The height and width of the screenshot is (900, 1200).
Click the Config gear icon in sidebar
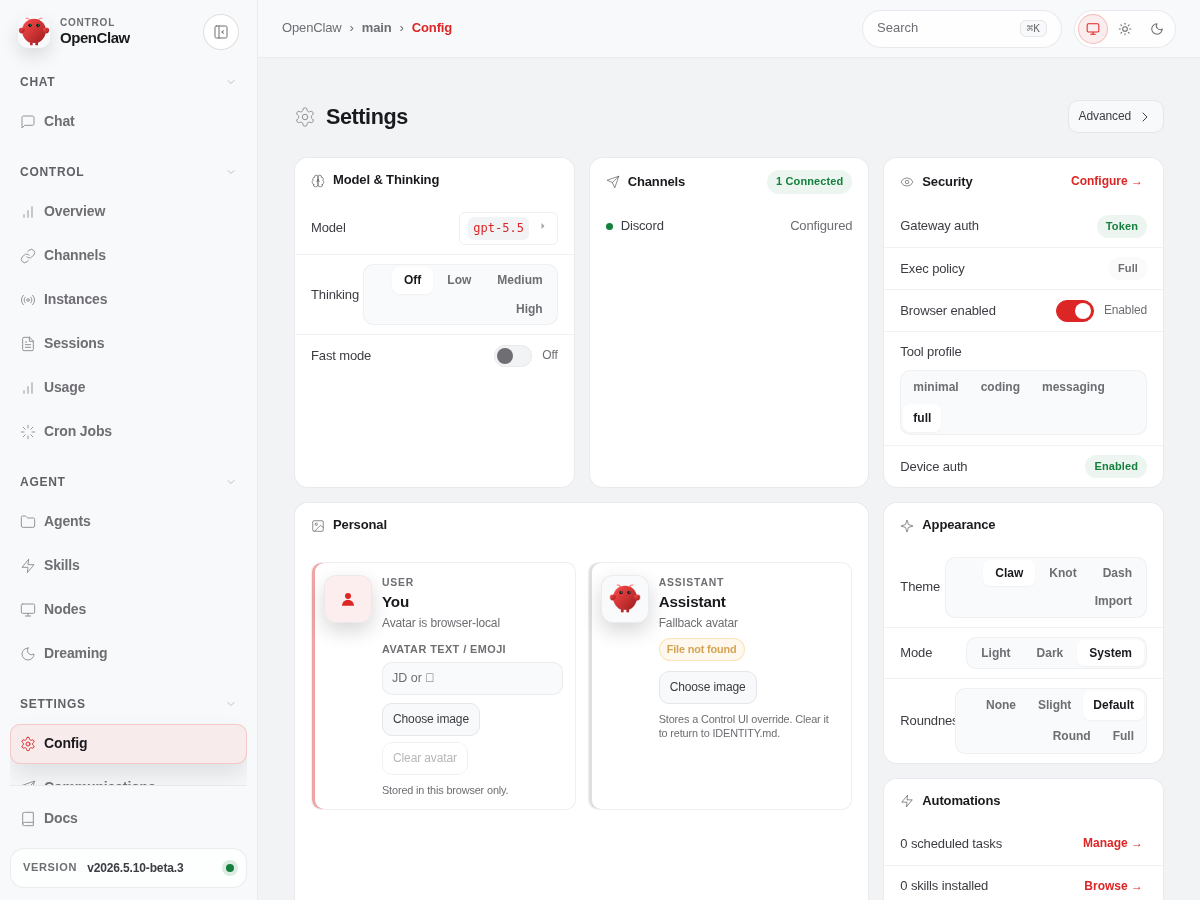(x=28, y=744)
